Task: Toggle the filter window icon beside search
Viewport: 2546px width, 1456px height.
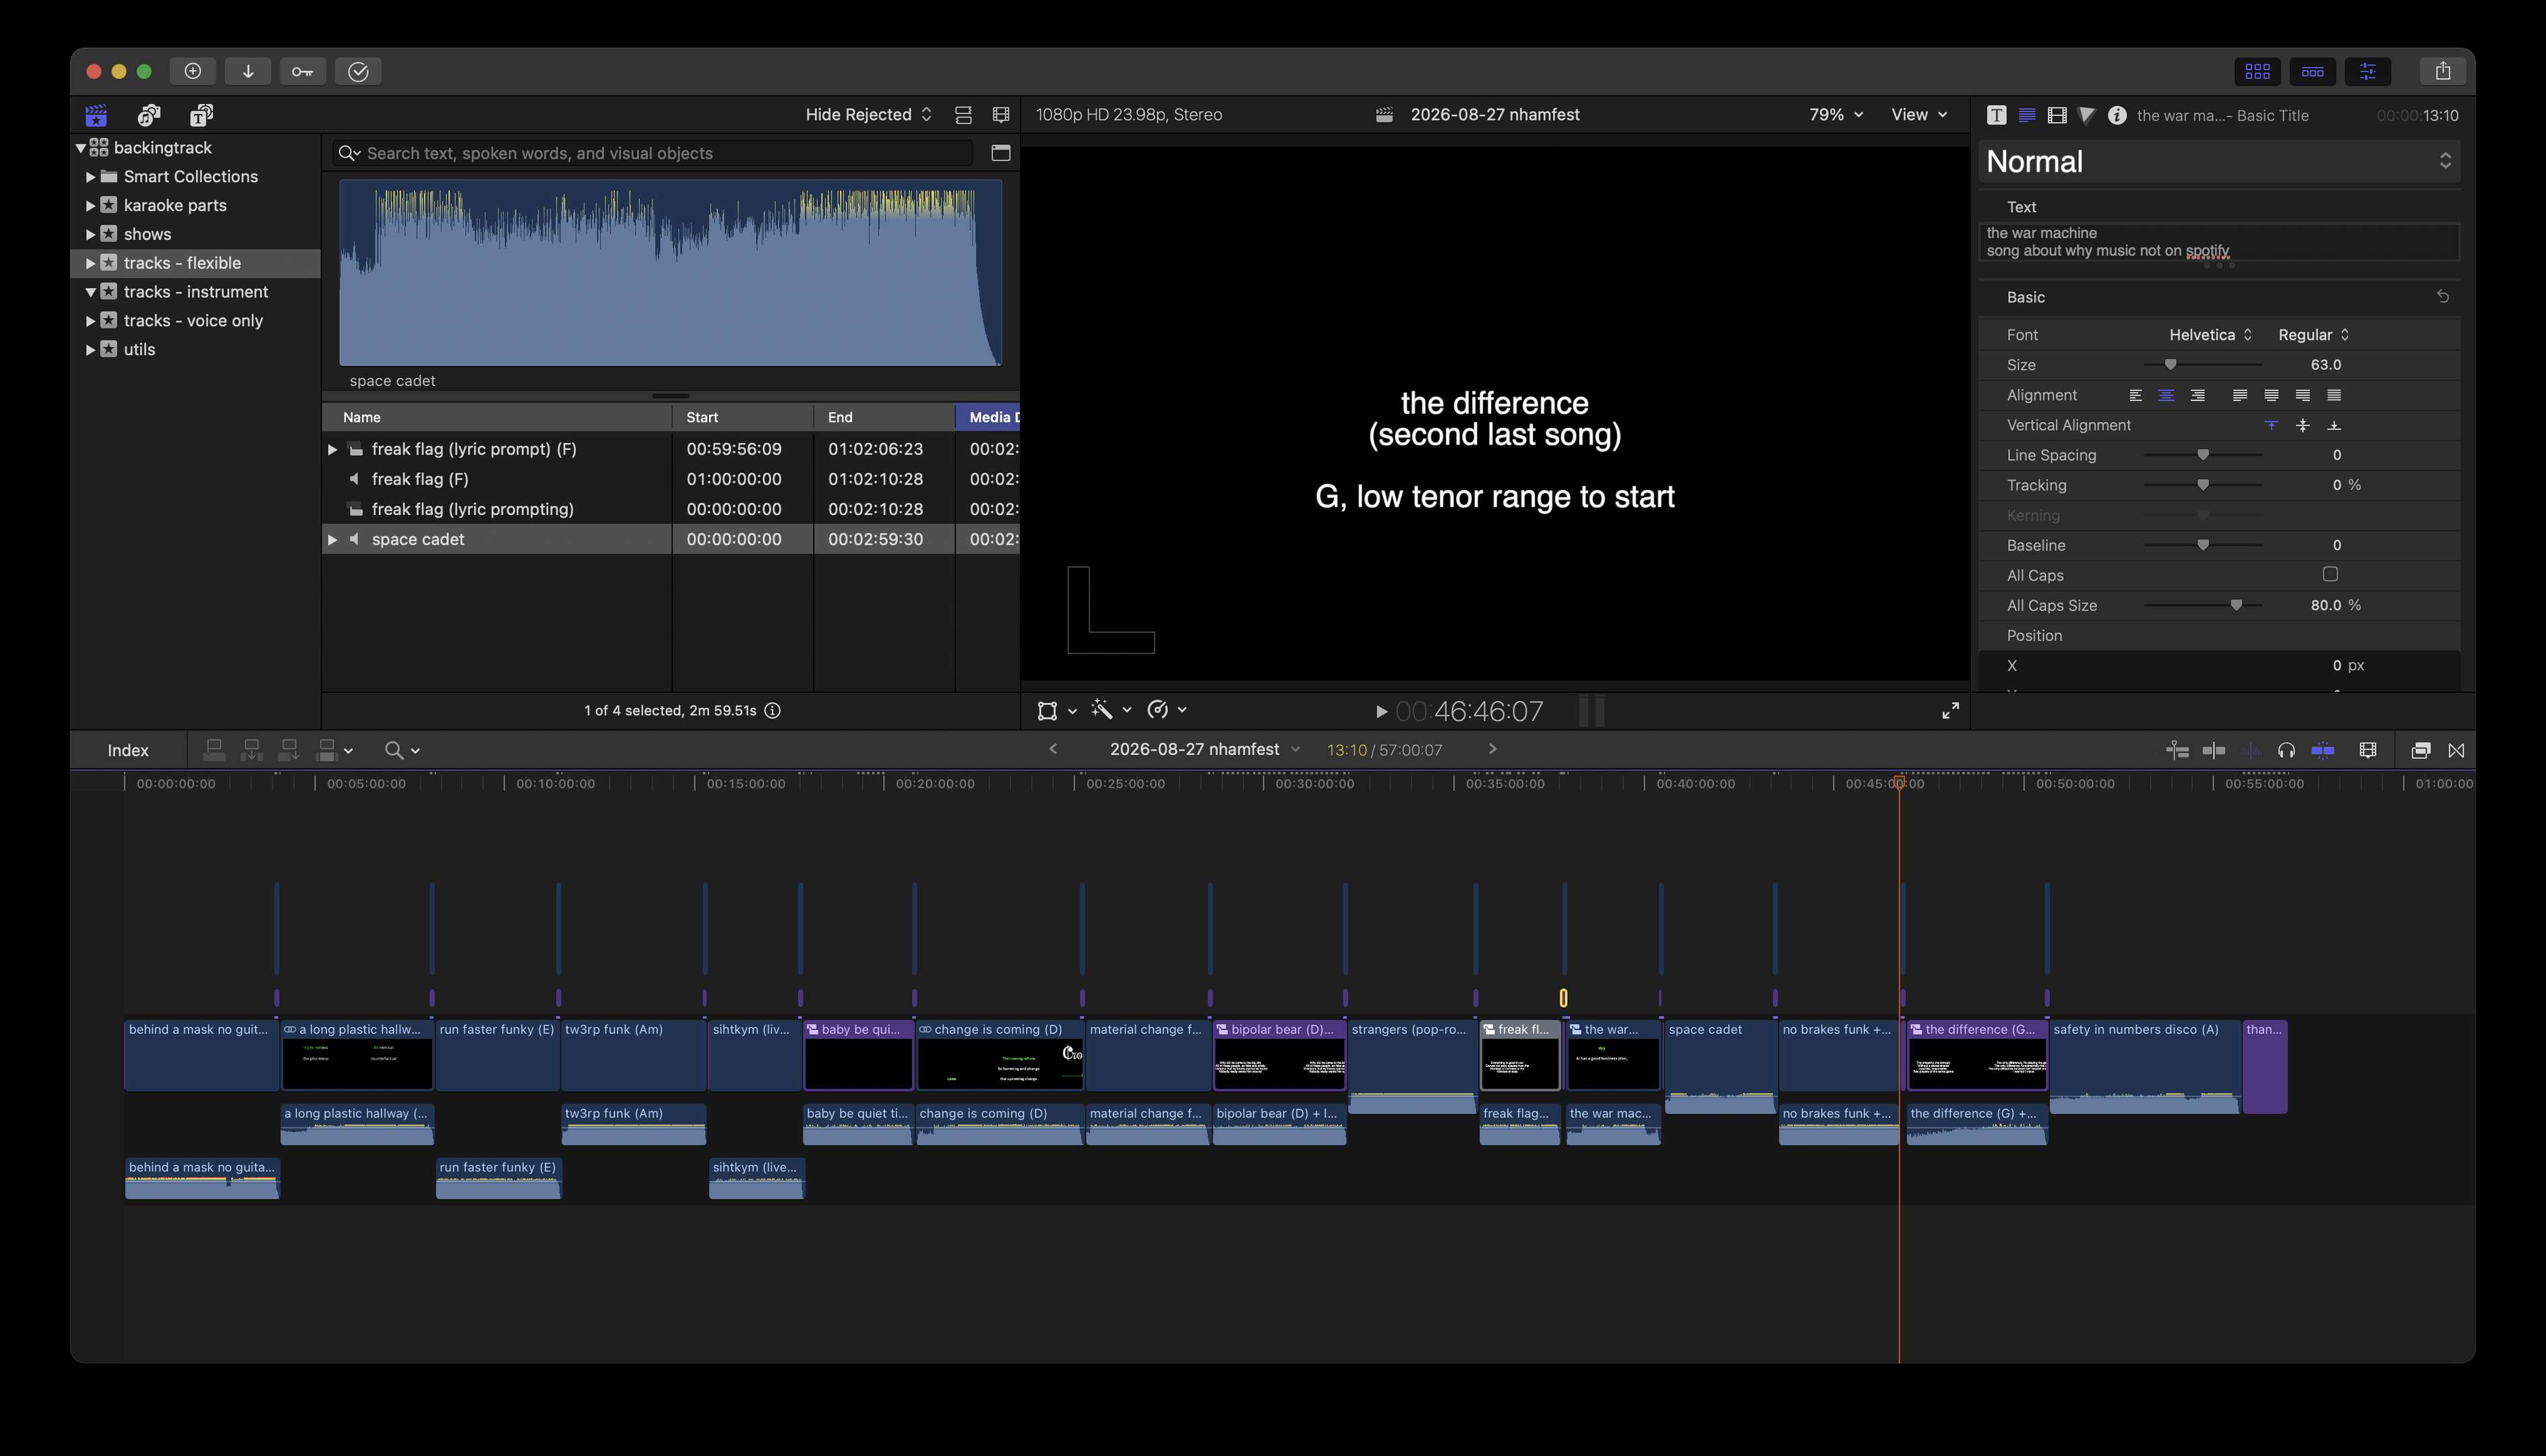Action: (1000, 153)
